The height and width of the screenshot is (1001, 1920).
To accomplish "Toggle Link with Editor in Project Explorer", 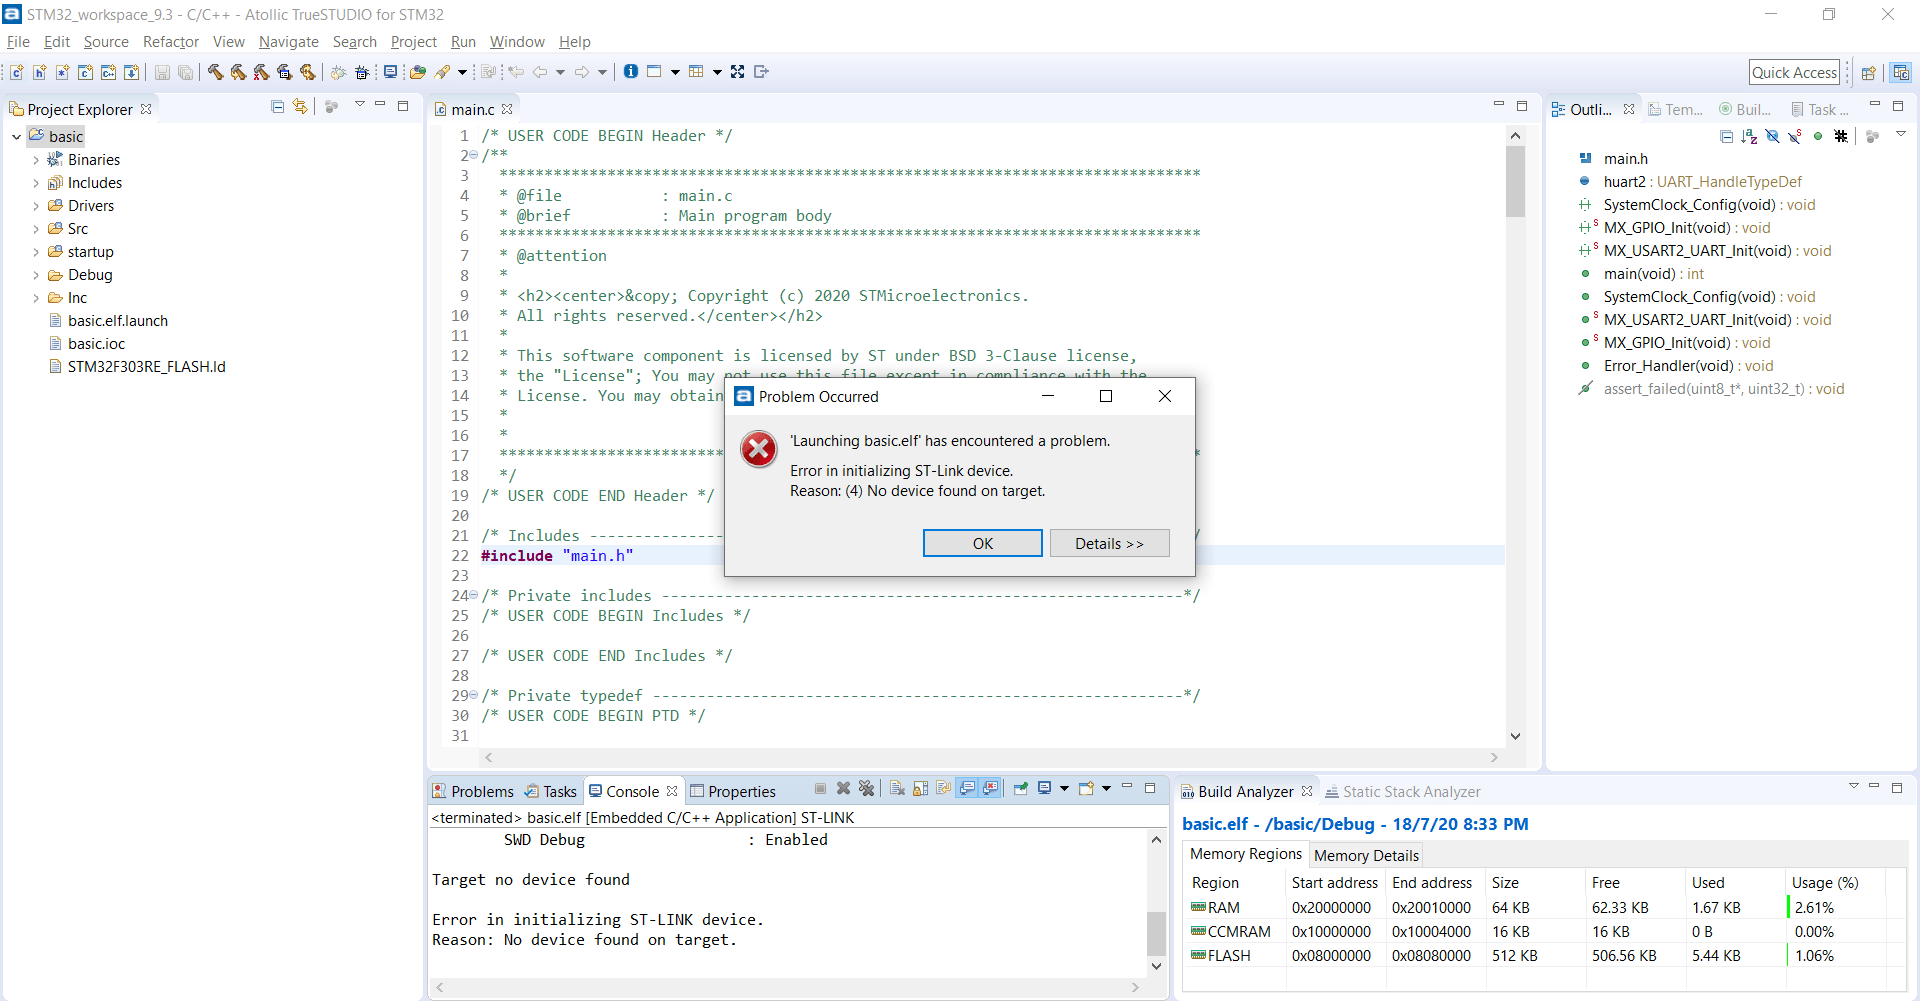I will click(x=300, y=107).
